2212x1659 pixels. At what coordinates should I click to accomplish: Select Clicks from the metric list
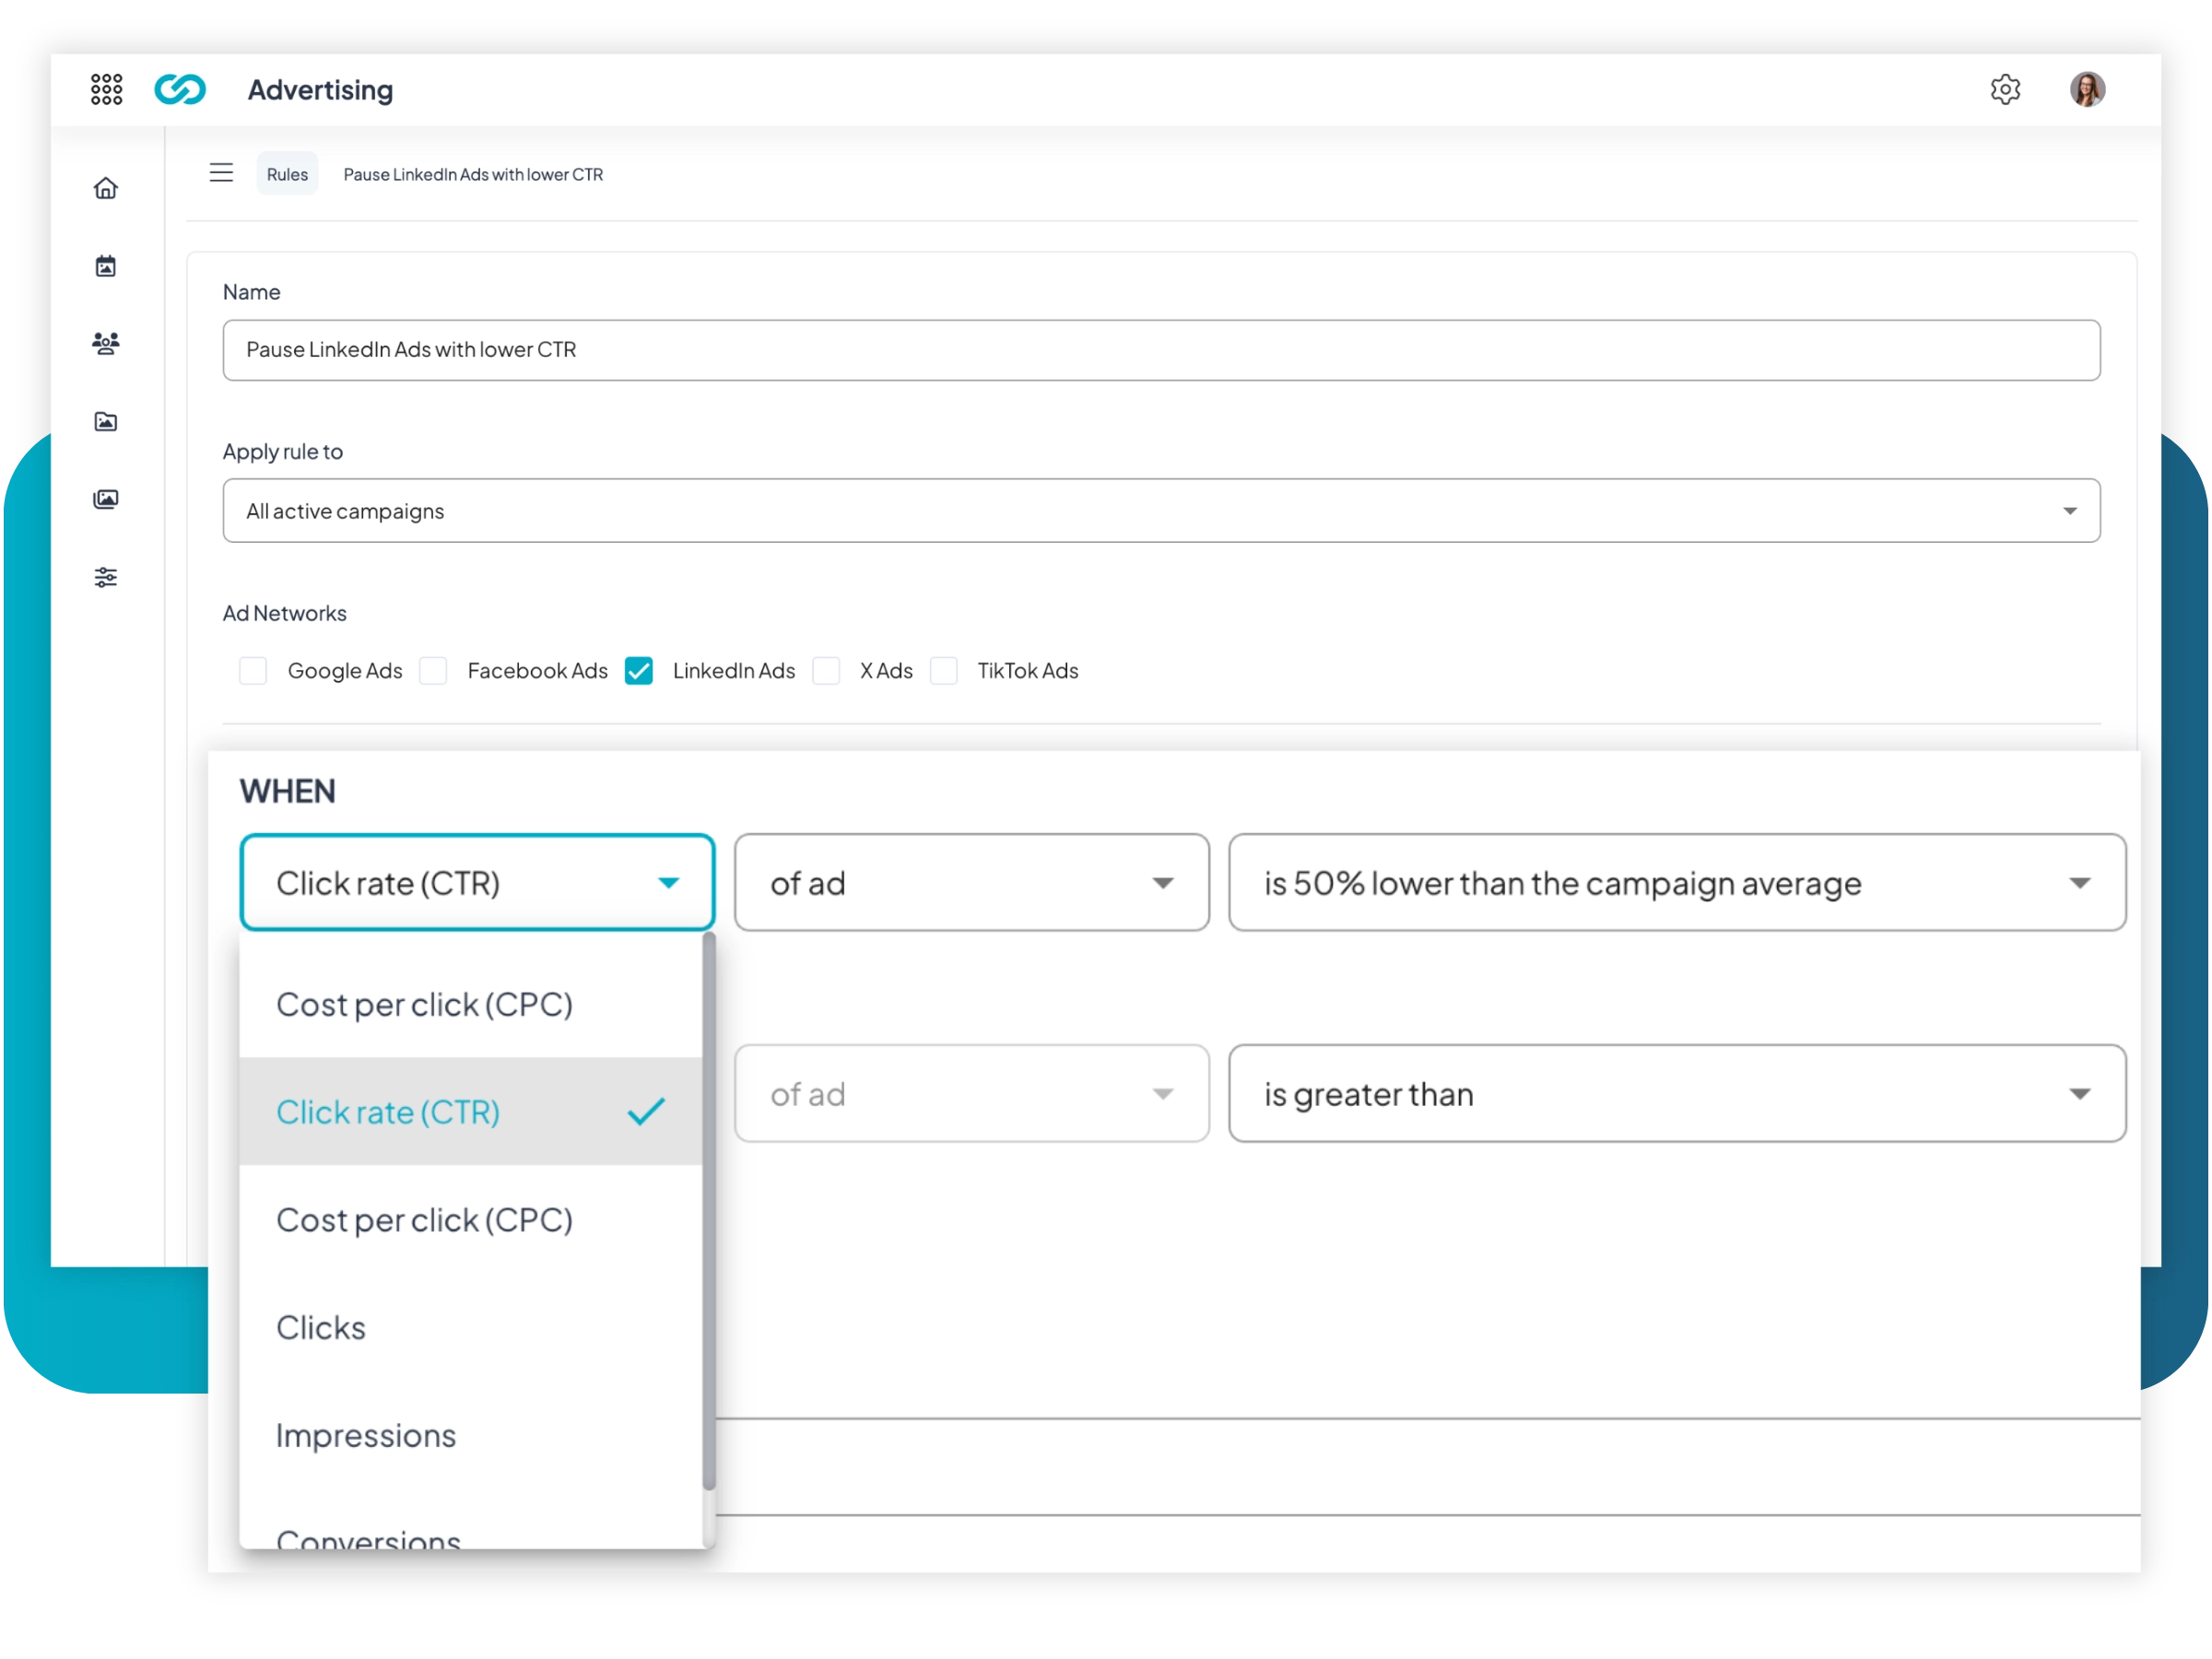coord(321,1328)
